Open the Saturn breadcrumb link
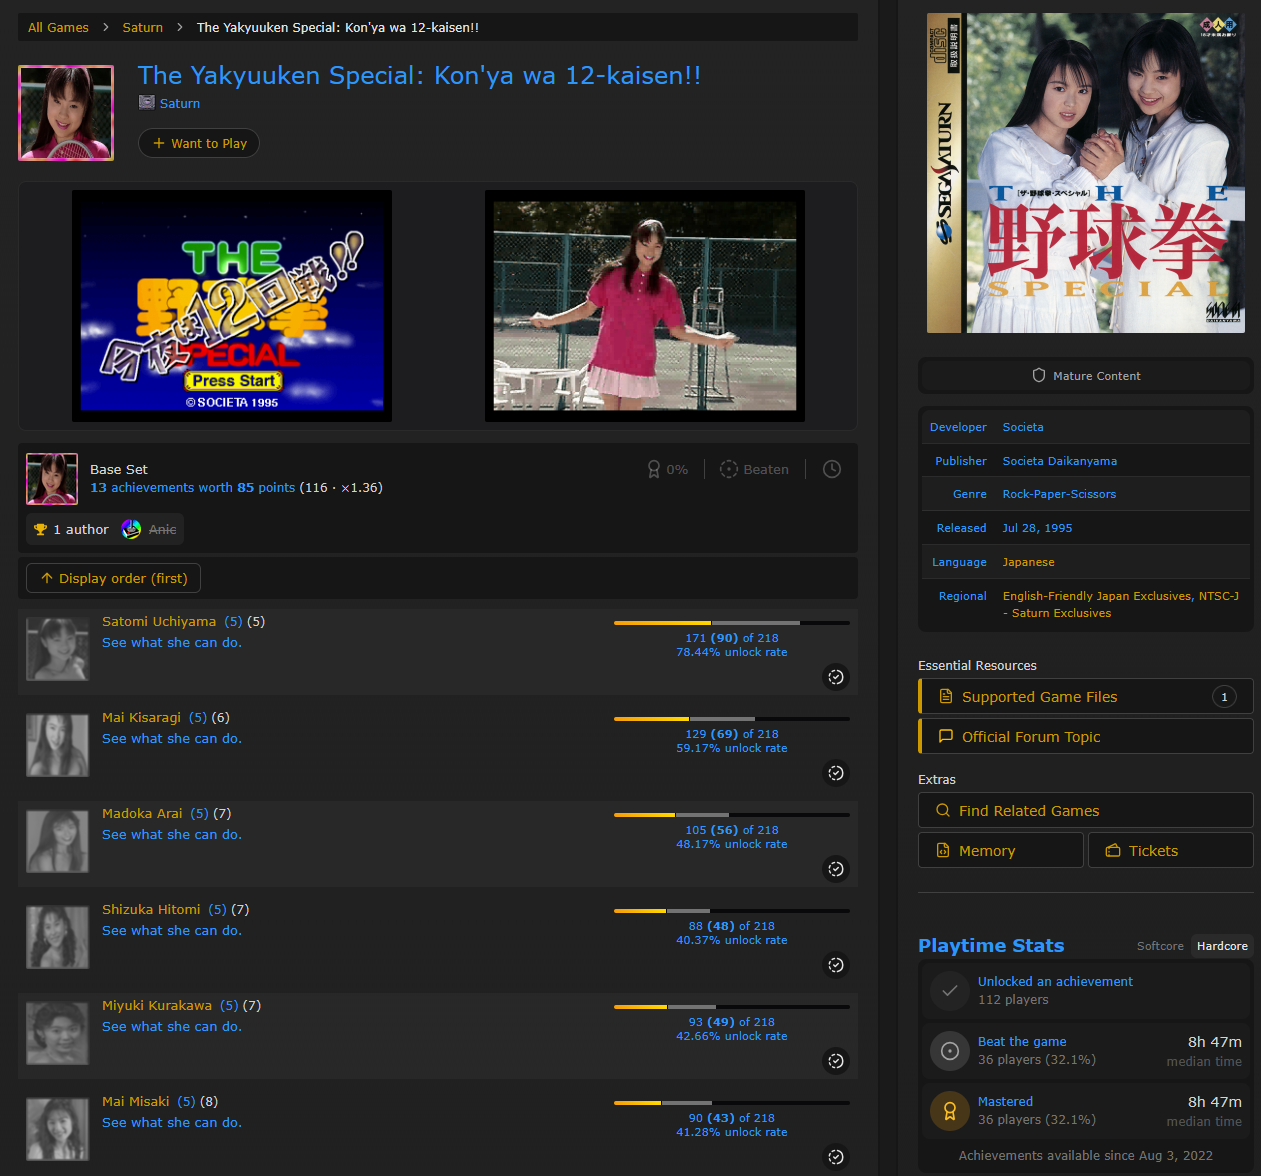 tap(142, 27)
